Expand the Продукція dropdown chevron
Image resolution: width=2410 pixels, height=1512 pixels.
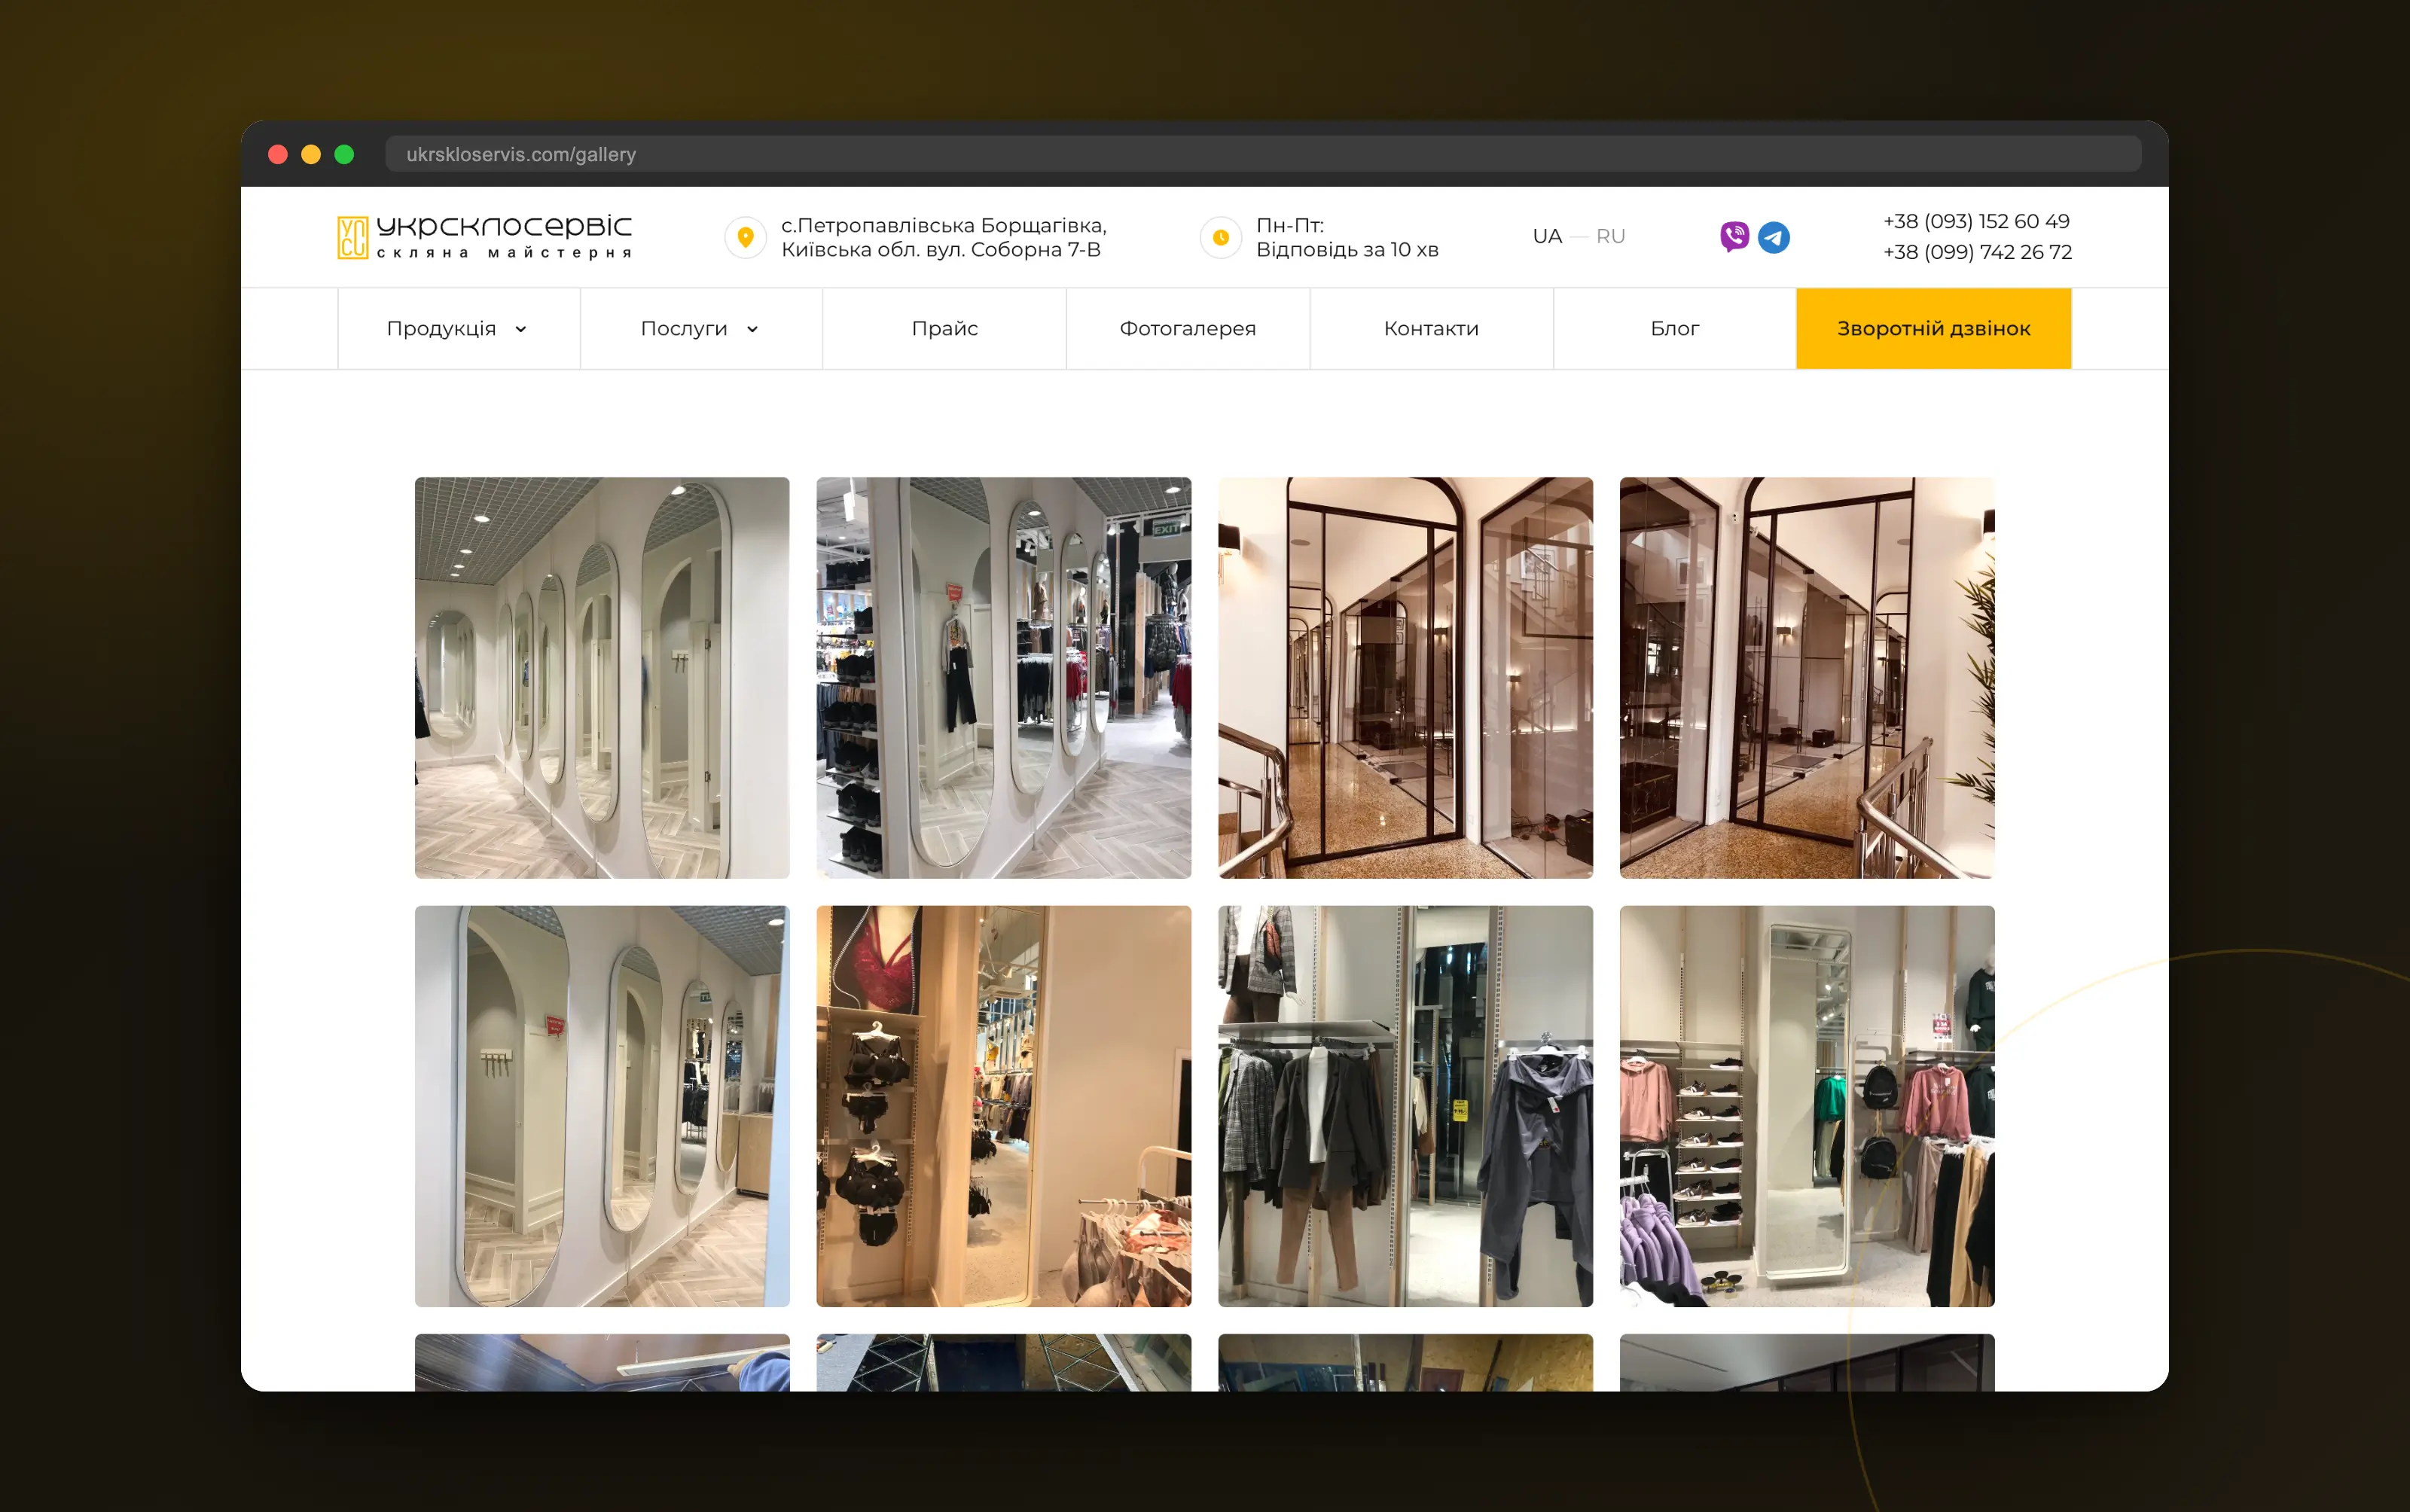tap(521, 329)
